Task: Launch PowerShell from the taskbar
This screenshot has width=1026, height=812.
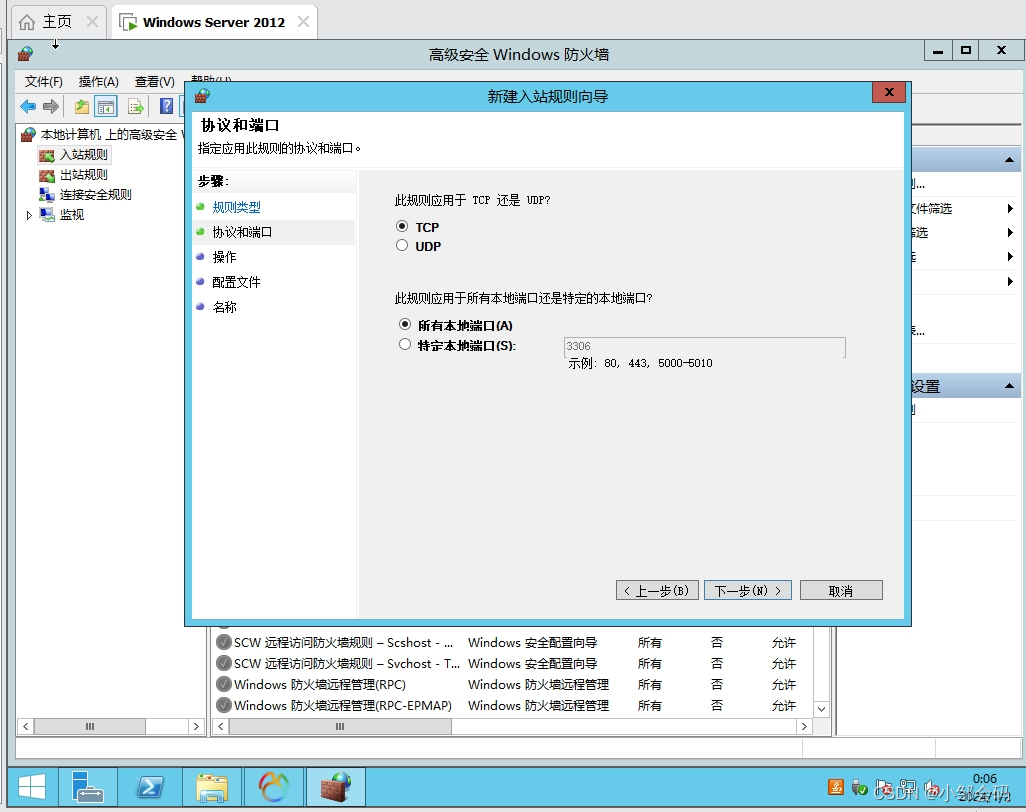Action: [x=150, y=786]
